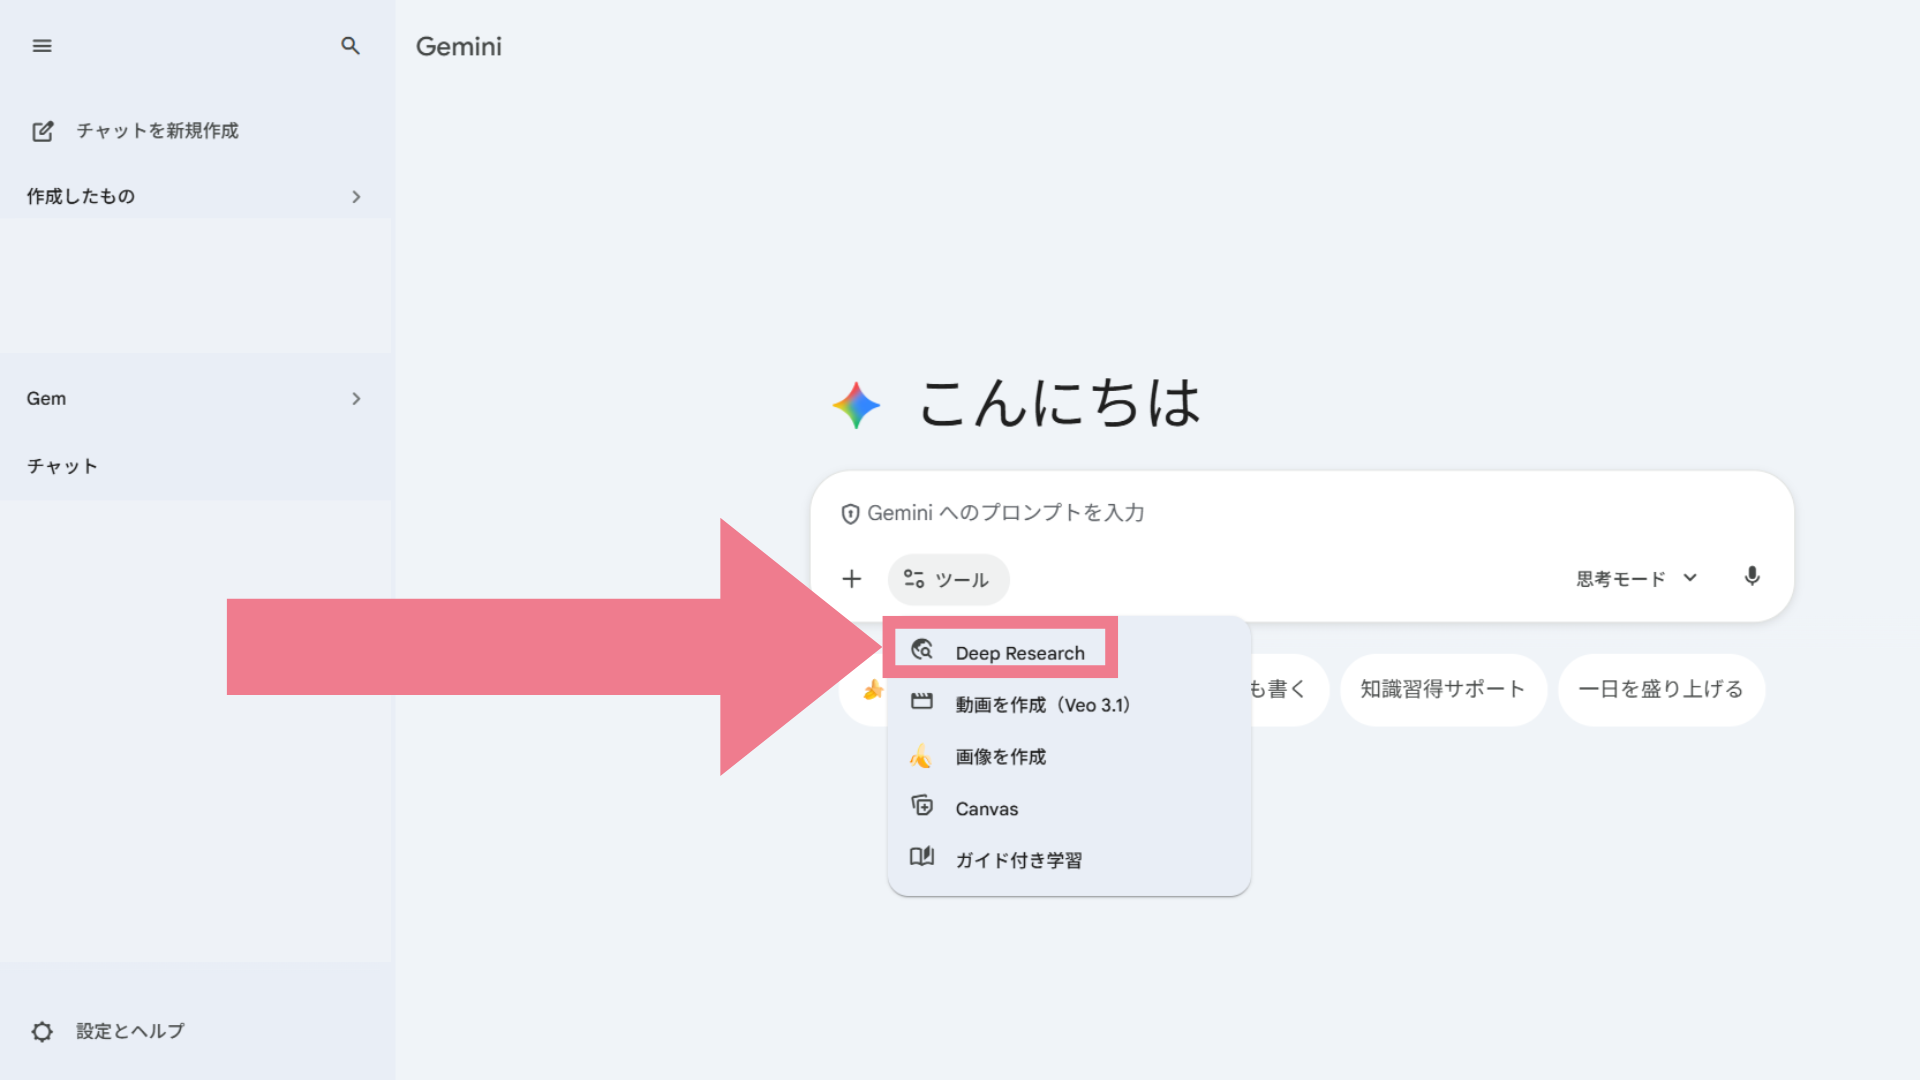
Task: Select ガイド付き学習 from the tools menu
Action: click(x=1018, y=860)
